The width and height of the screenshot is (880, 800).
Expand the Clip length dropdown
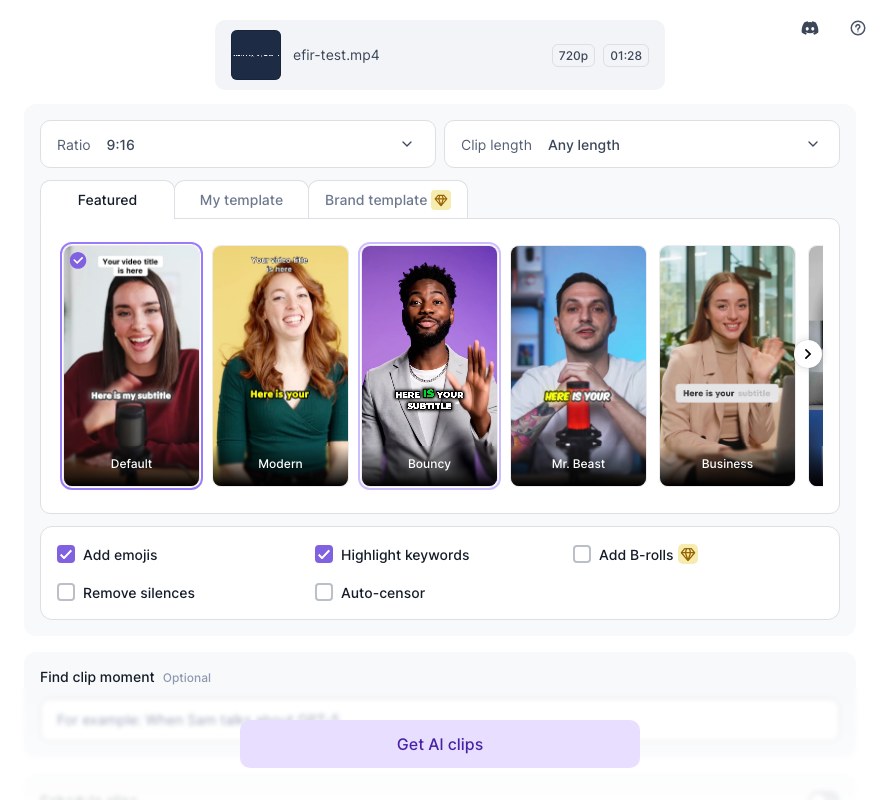click(641, 144)
